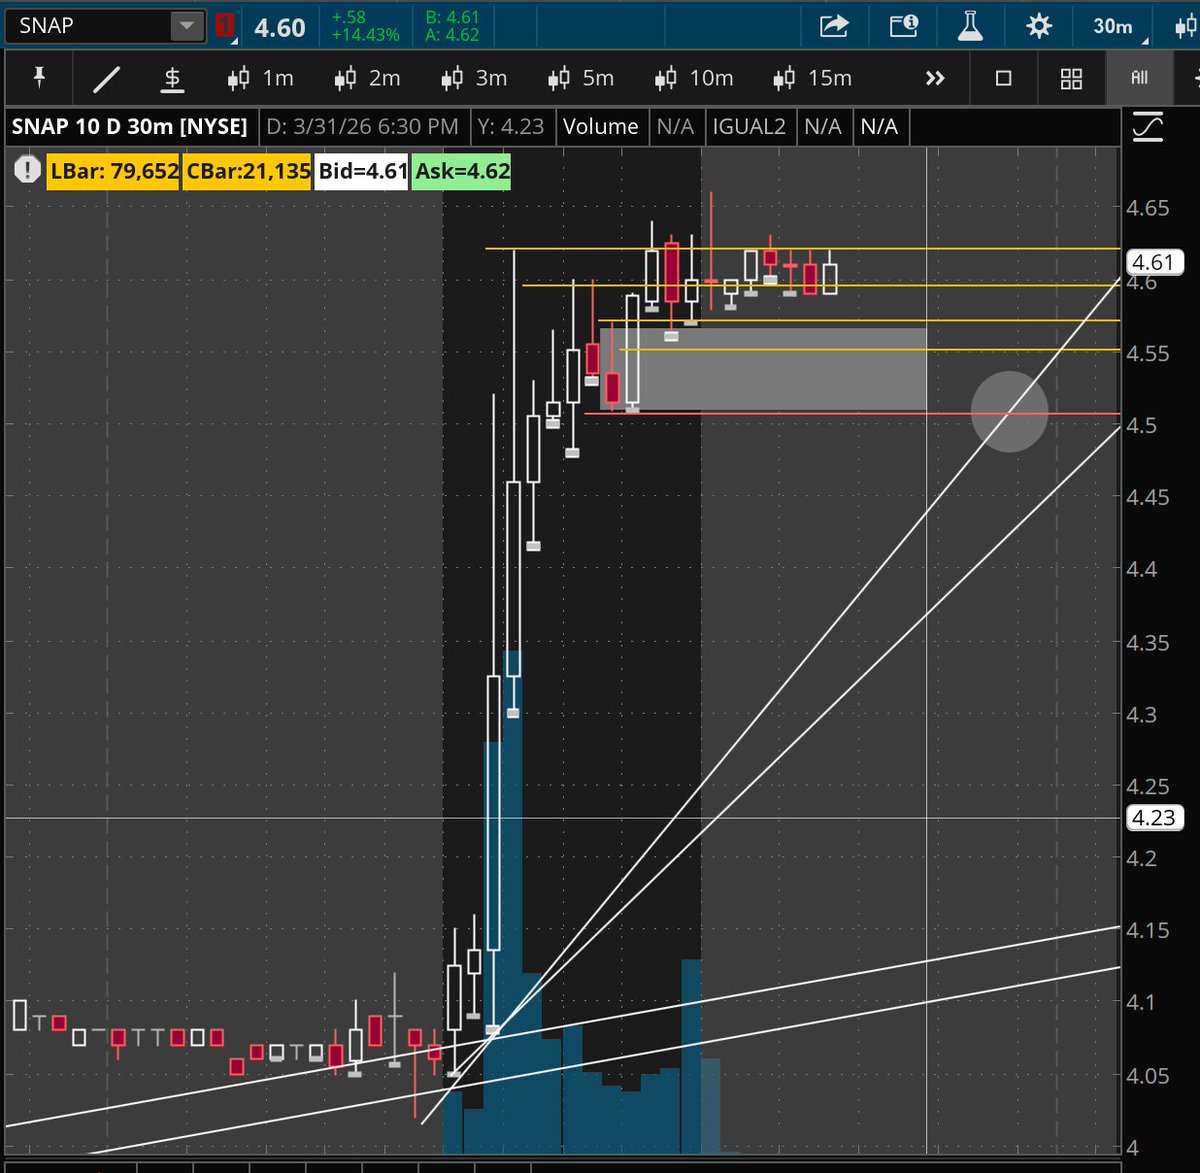Click the 4.23 crosshair price bubble
1200x1173 pixels.
click(1153, 817)
